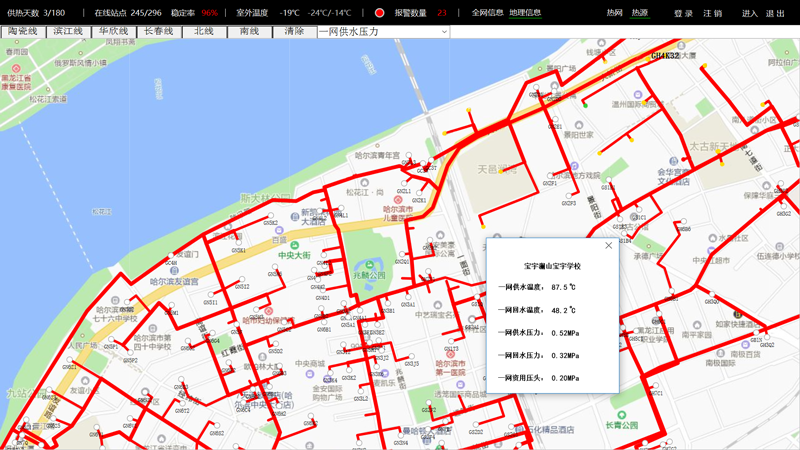Open the 全网信息 view
This screenshot has height=450, width=800.
tap(487, 13)
